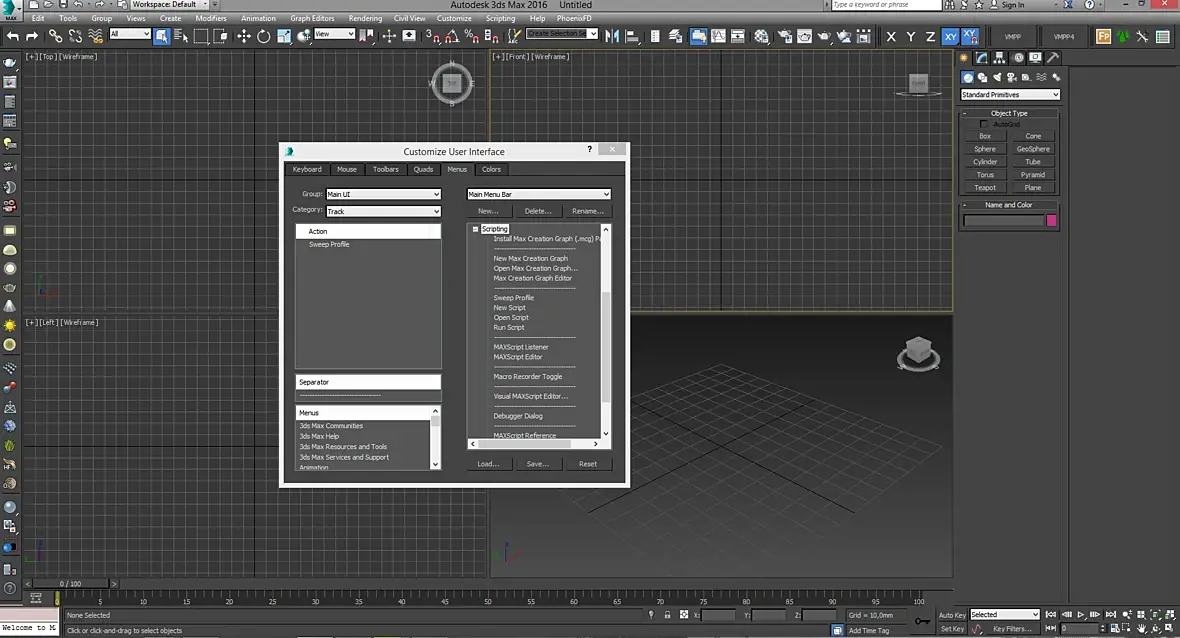Viewport: 1180px width, 638px height.
Task: Enable the AutoGrid checkbox
Action: click(984, 124)
